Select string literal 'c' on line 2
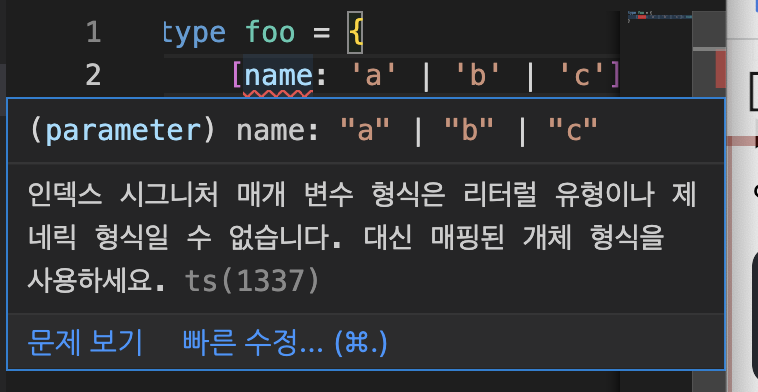Viewport: 758px width, 392px height. [582, 76]
